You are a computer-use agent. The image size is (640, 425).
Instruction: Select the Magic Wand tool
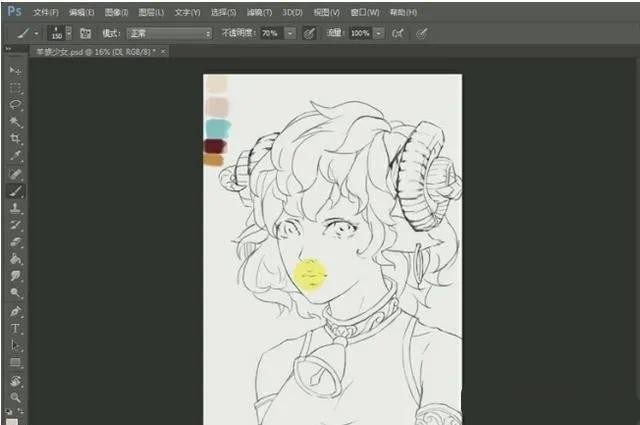(15, 122)
